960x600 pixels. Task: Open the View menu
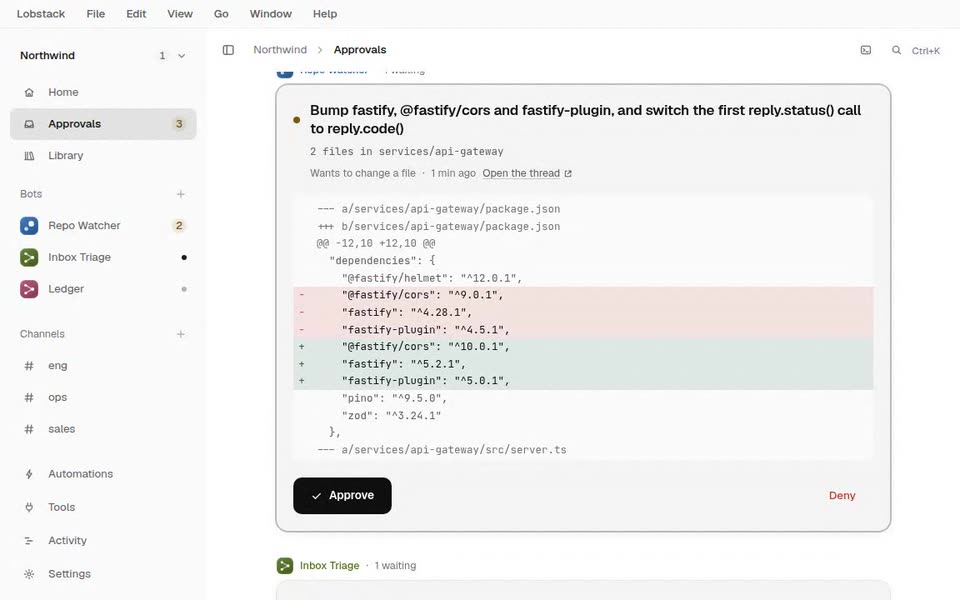(180, 13)
